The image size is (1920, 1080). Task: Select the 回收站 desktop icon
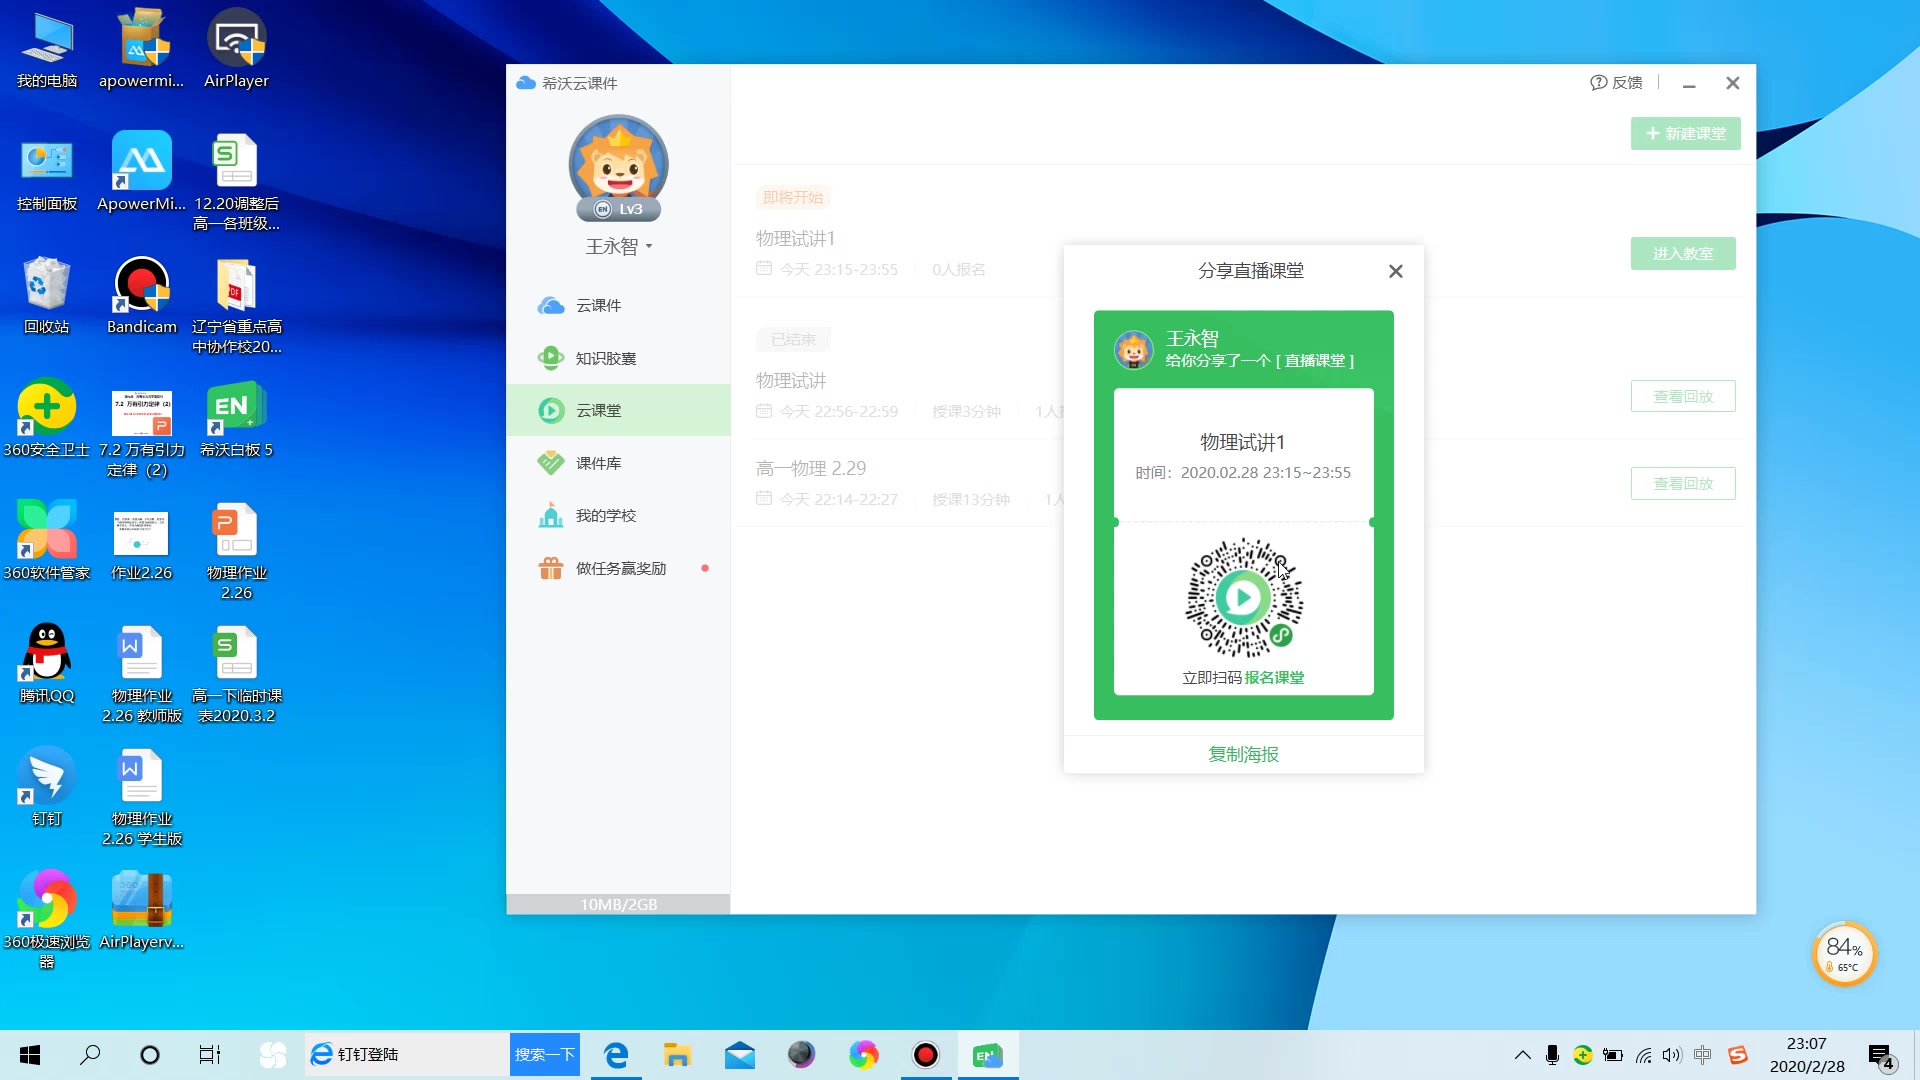[x=47, y=296]
